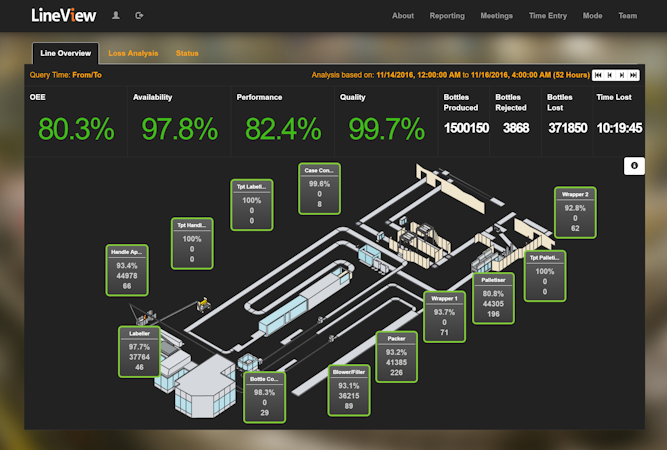Select the Tpt Labell... machine card
The height and width of the screenshot is (450, 667).
click(x=252, y=205)
